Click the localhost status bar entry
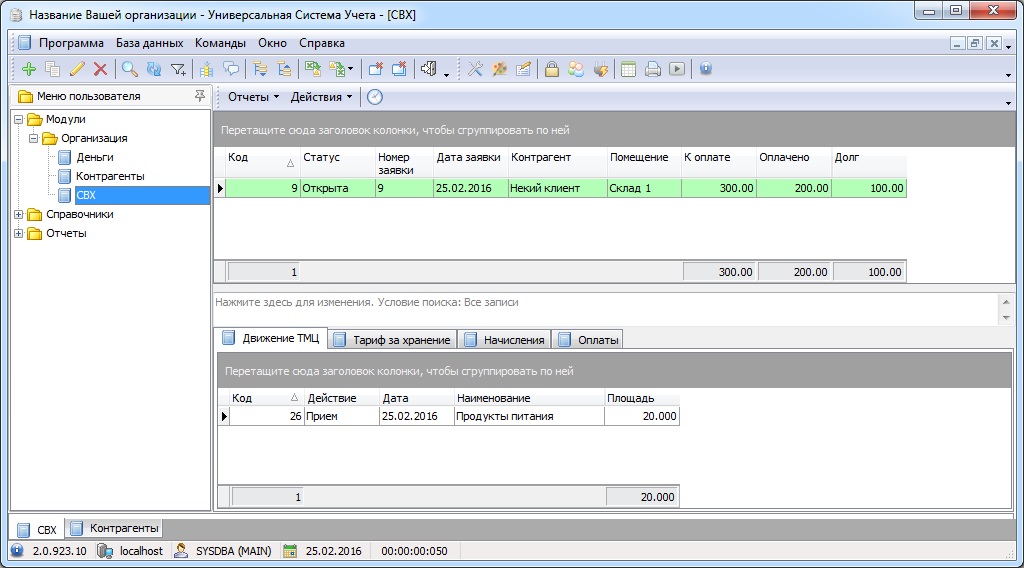Screen dimensions: 1024x568 (131, 551)
